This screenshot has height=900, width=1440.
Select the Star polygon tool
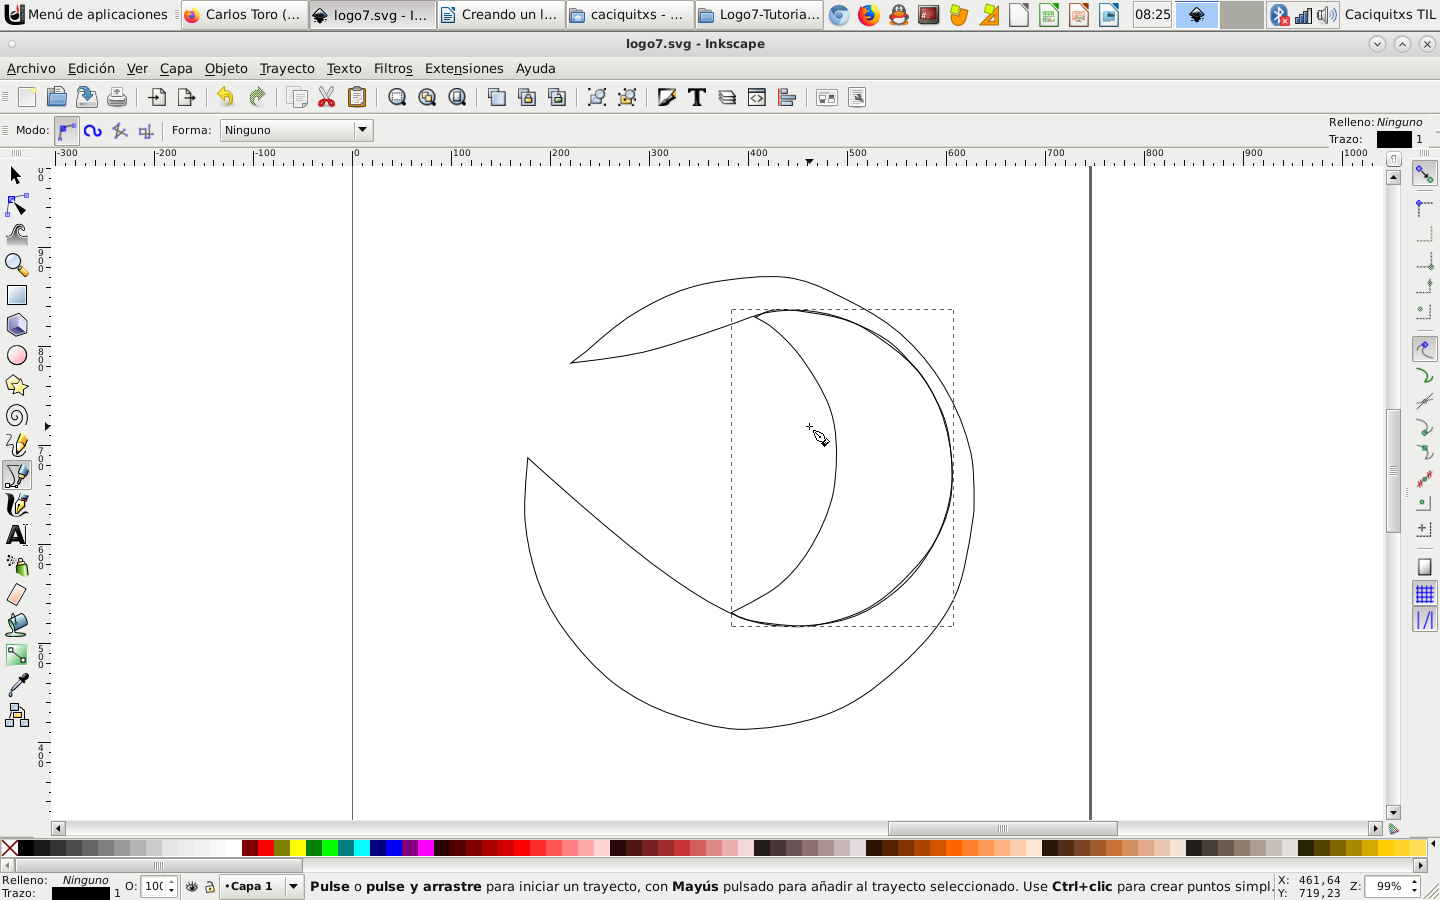click(16, 385)
